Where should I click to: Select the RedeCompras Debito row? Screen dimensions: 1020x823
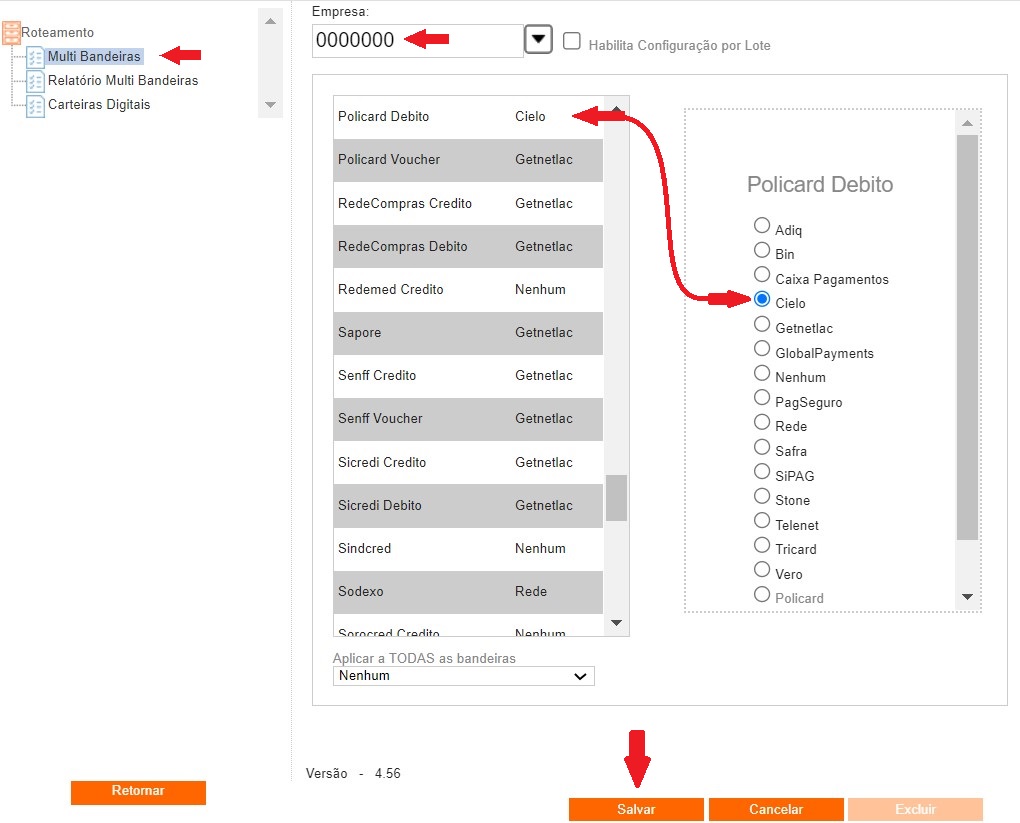point(468,247)
